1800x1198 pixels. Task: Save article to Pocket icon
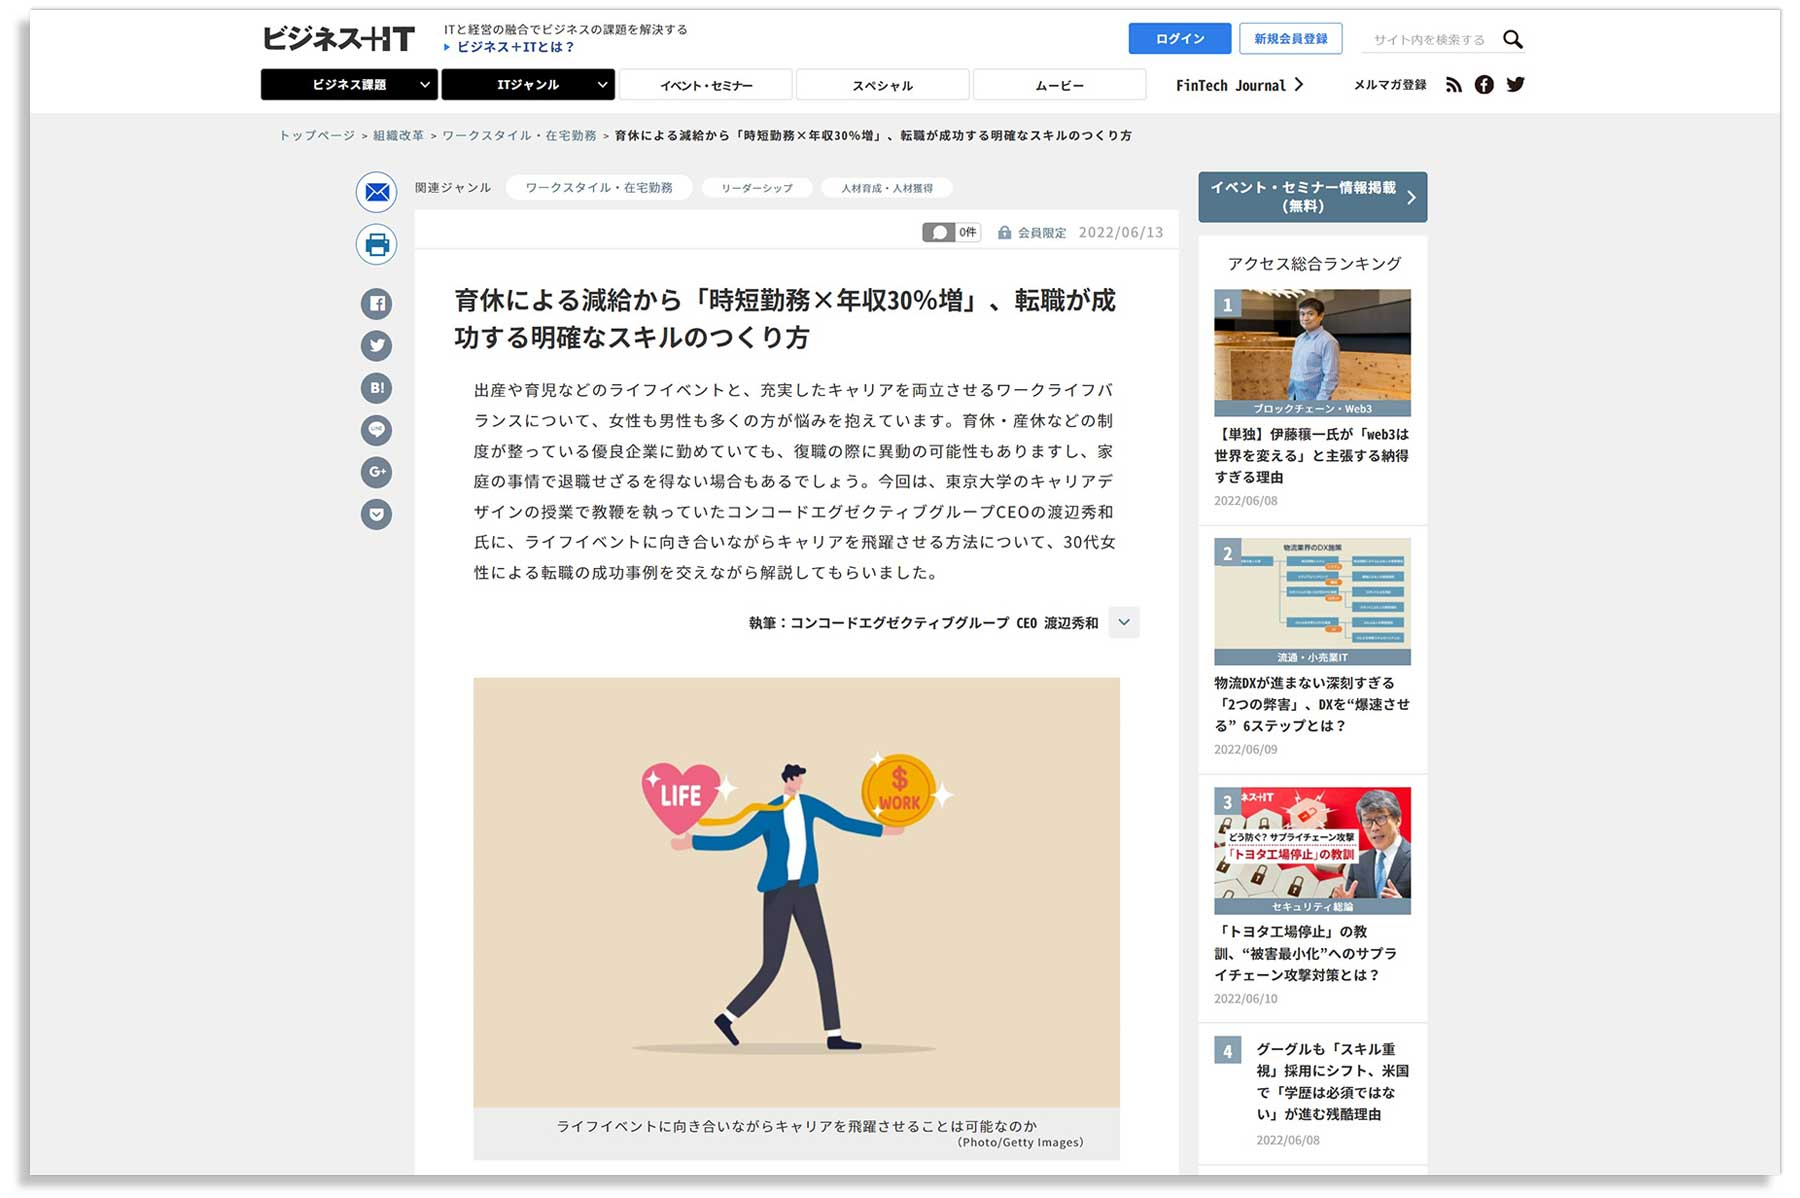(377, 514)
